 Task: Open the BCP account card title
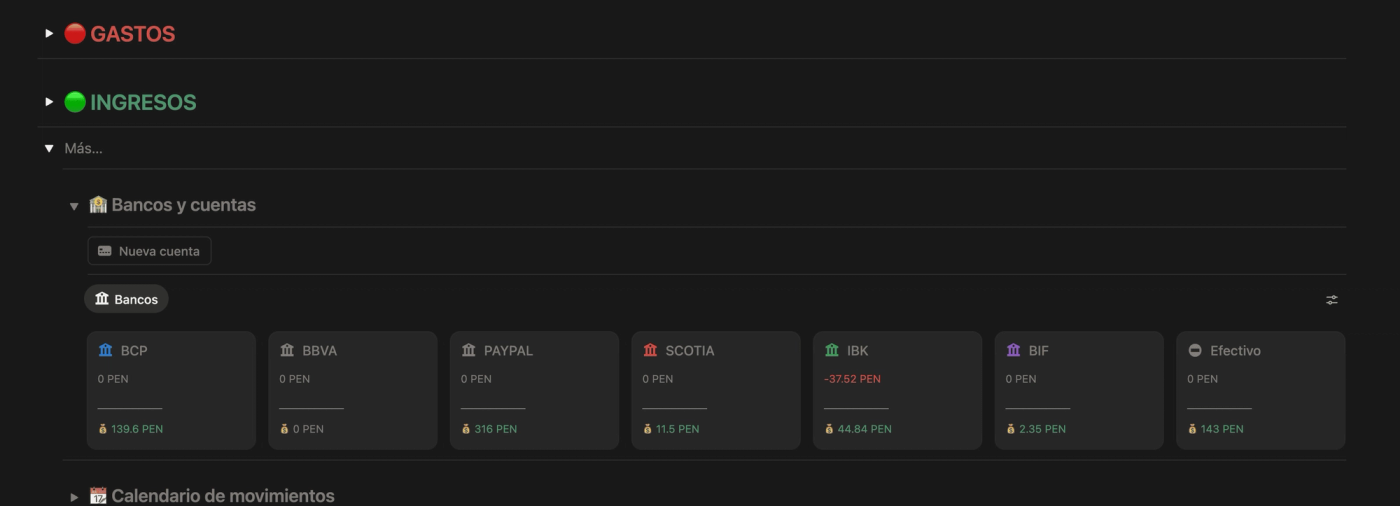pos(134,351)
